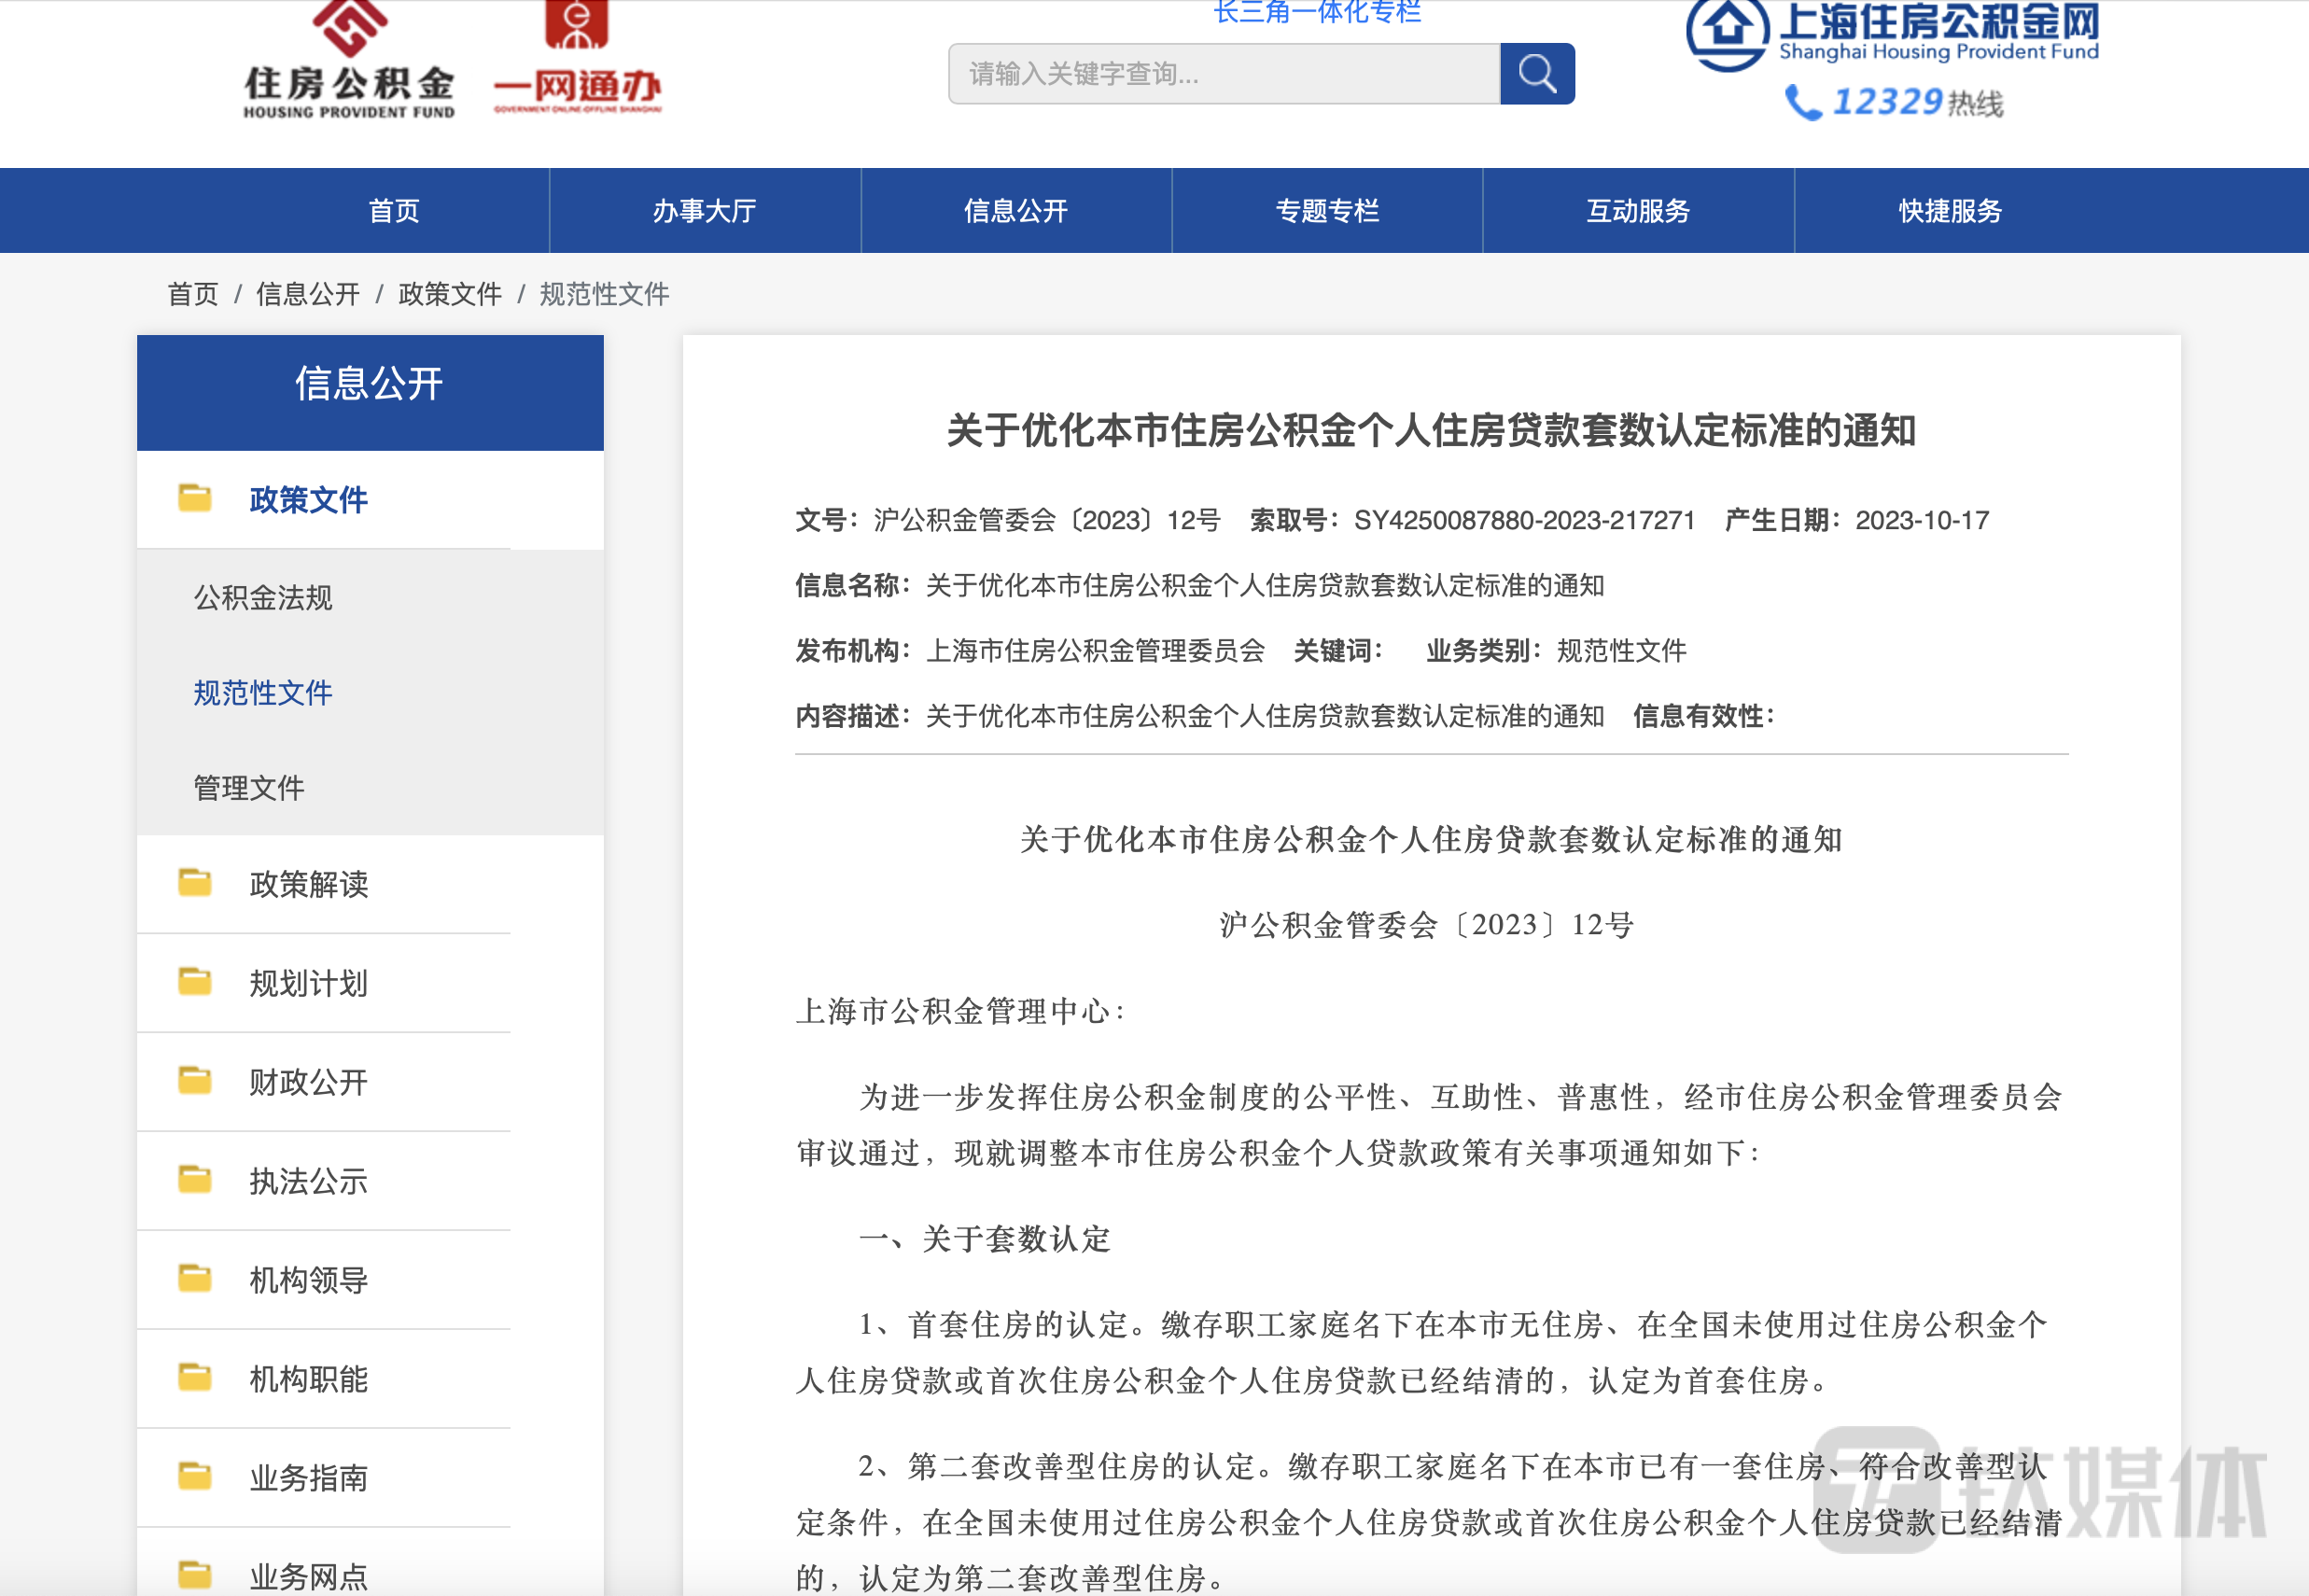Select the folder icon next to 财政公开
2309x1596 pixels.
point(196,1081)
